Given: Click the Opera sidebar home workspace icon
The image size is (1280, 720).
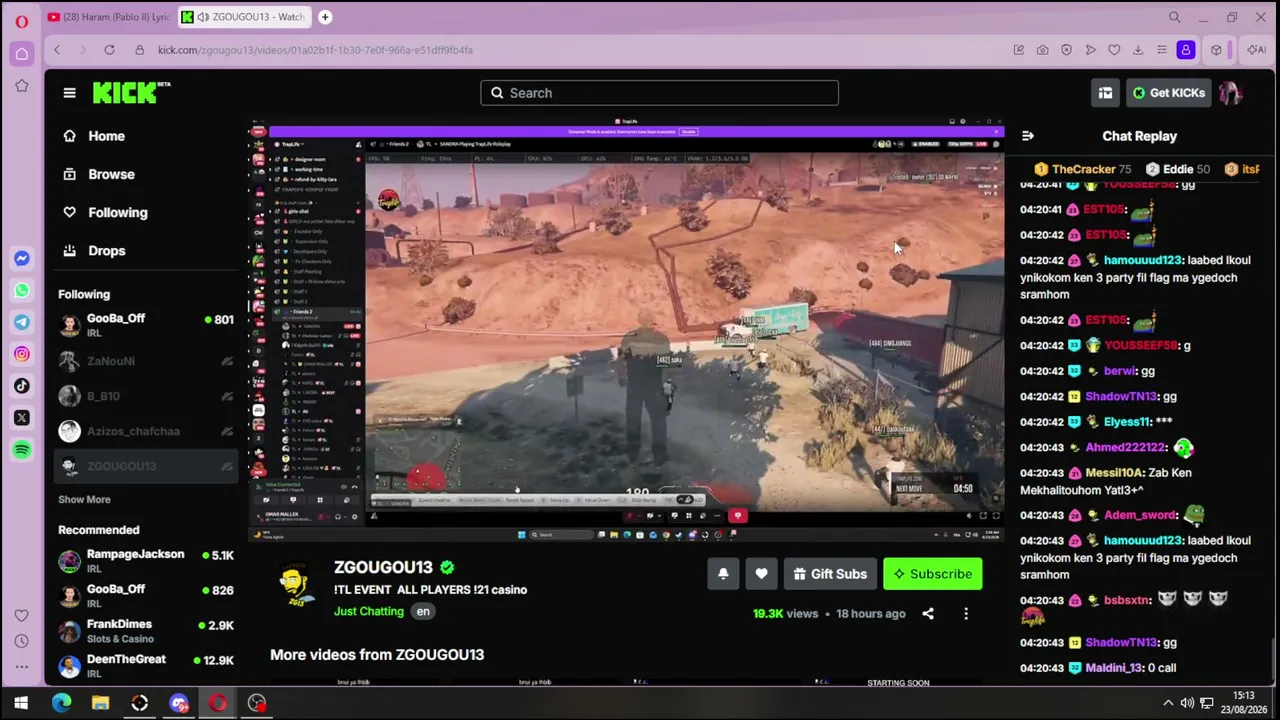Looking at the screenshot, I should (x=21, y=54).
